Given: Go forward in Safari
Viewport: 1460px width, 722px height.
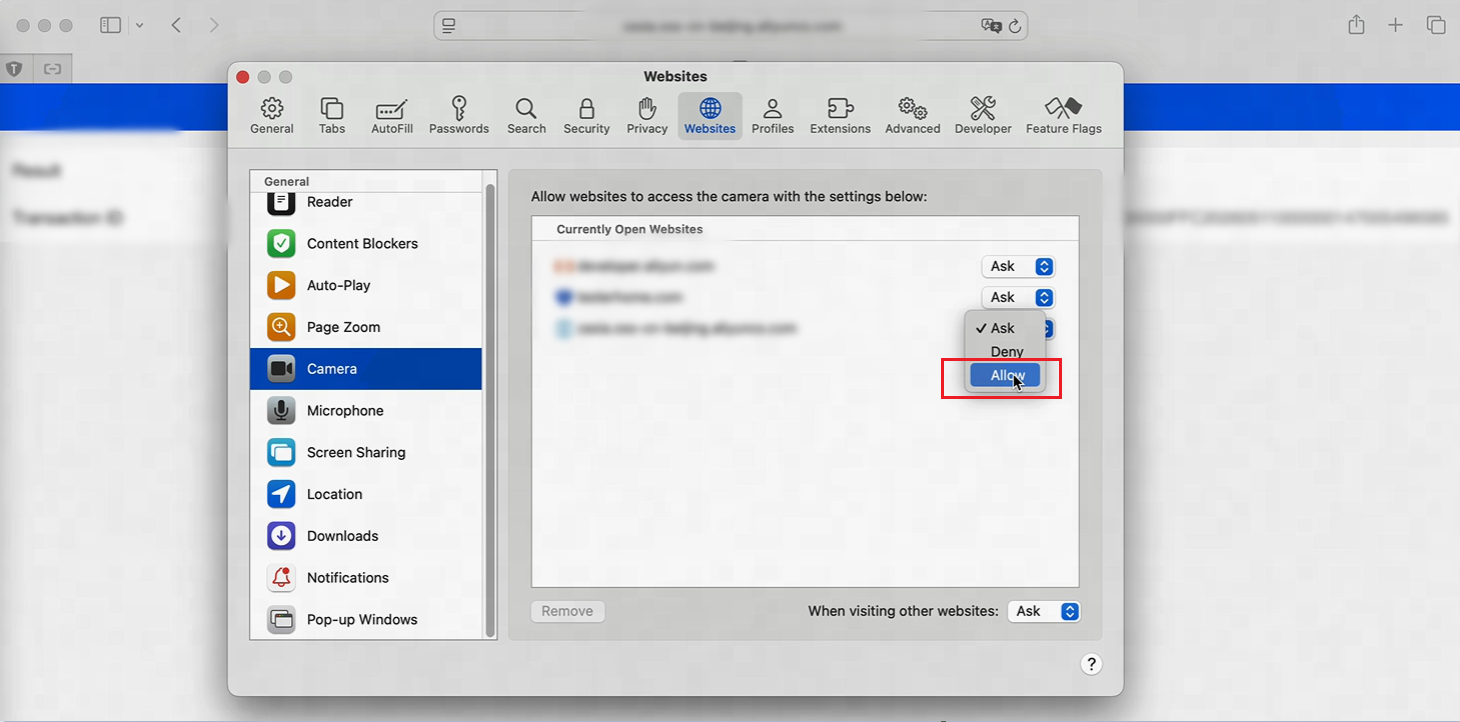Looking at the screenshot, I should pyautogui.click(x=213, y=25).
